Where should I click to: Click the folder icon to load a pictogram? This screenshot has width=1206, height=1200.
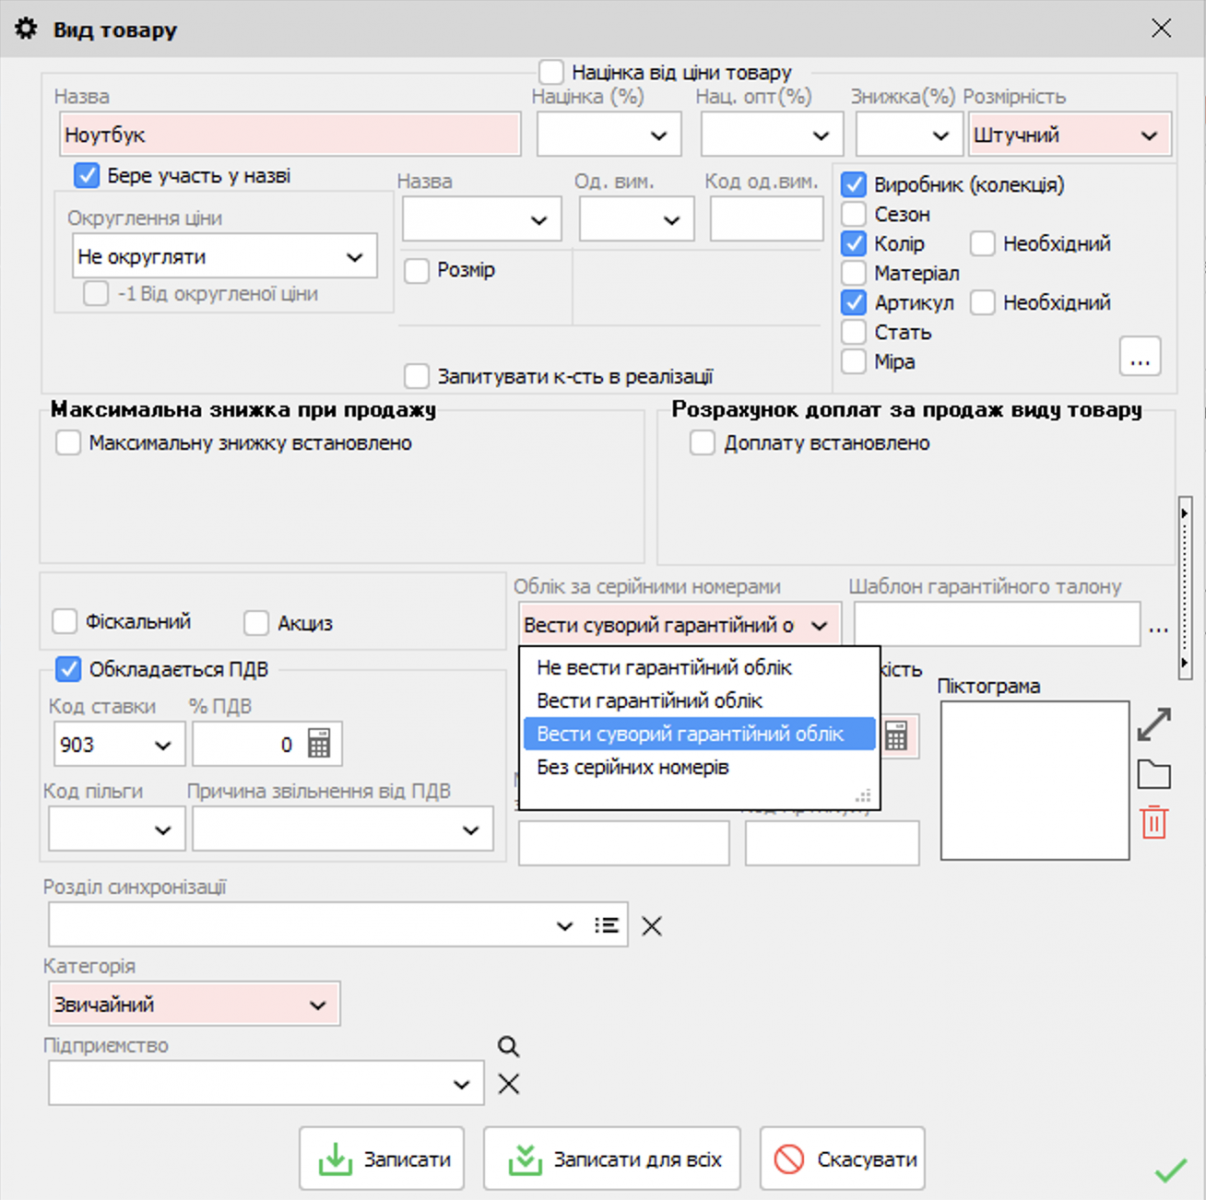tap(1154, 772)
